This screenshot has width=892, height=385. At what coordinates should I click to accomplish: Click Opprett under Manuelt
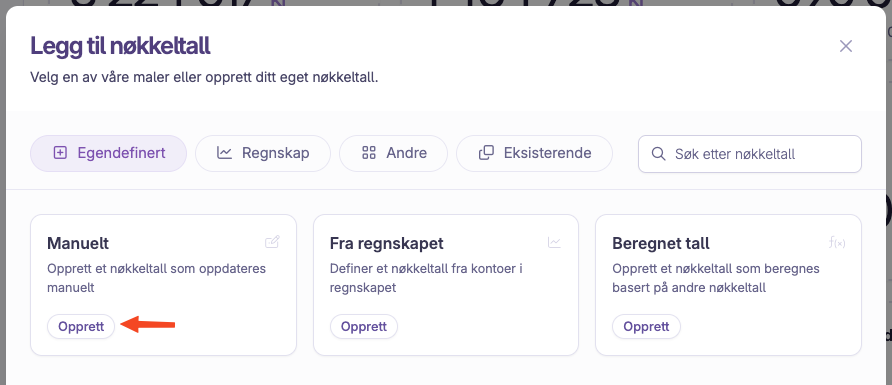(81, 326)
